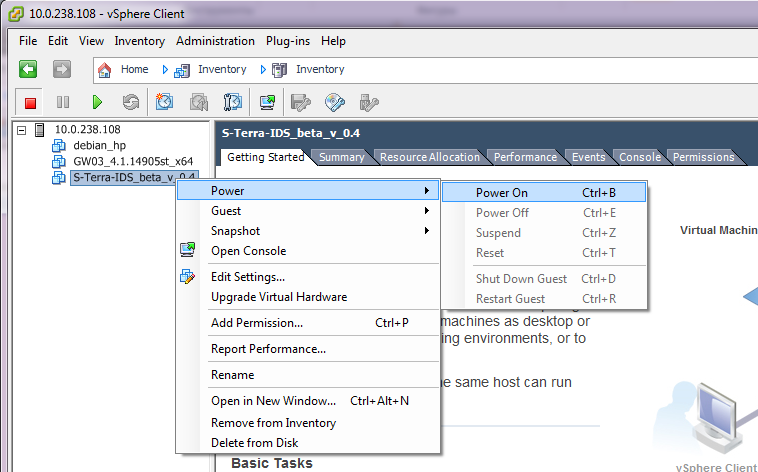
Task: Open the Performance tab
Action: coord(525,157)
